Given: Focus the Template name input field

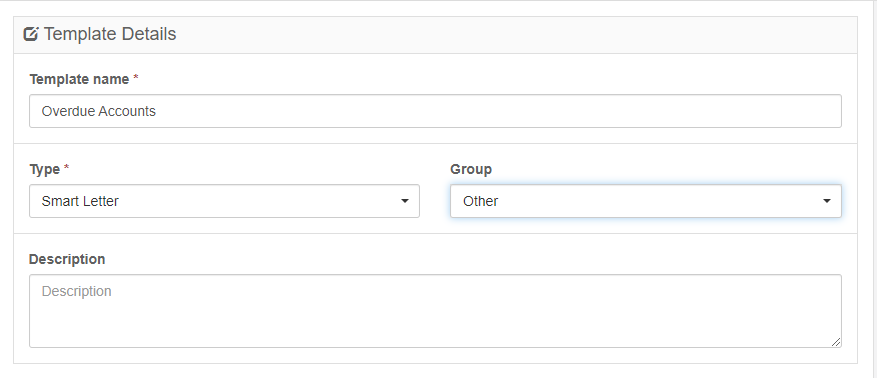Looking at the screenshot, I should 435,111.
